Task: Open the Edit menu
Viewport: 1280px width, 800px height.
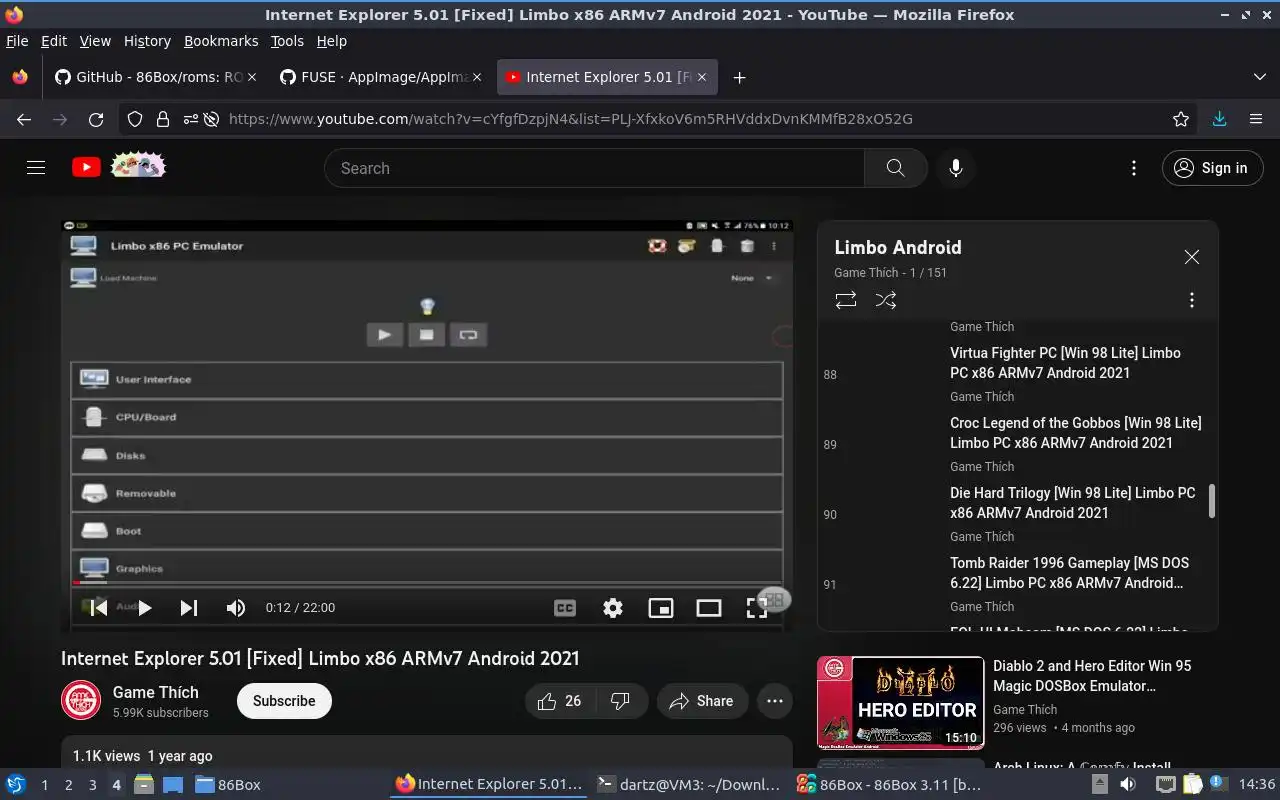Action: [54, 41]
